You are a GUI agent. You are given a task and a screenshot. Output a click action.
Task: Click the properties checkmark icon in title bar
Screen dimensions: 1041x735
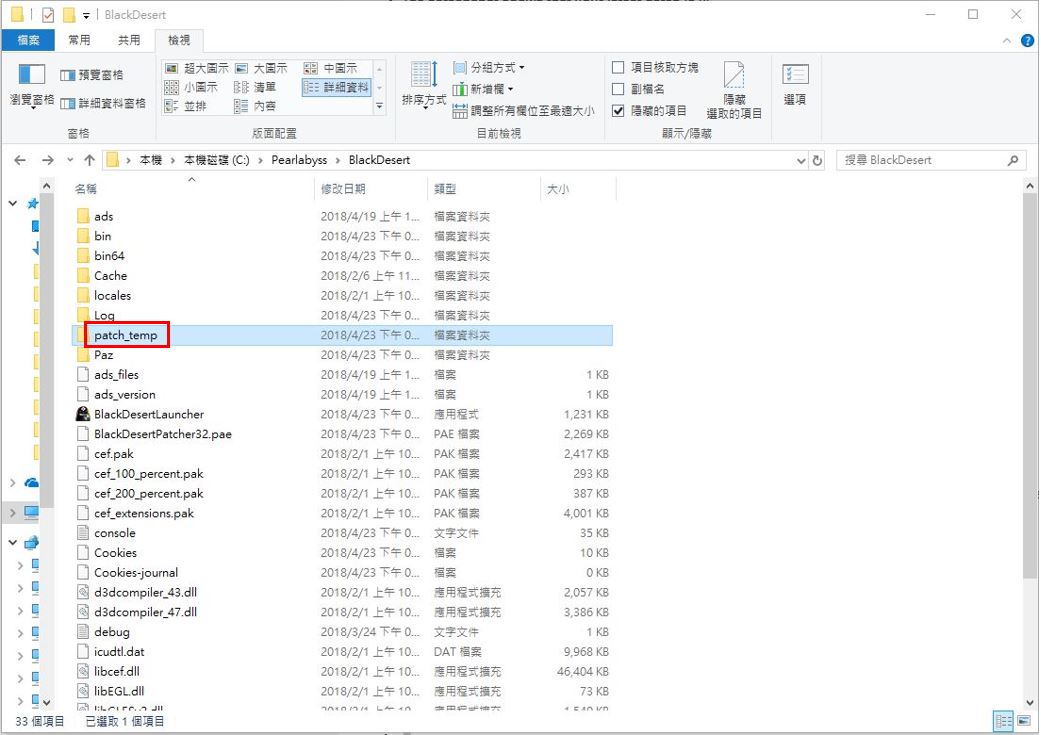click(x=48, y=15)
